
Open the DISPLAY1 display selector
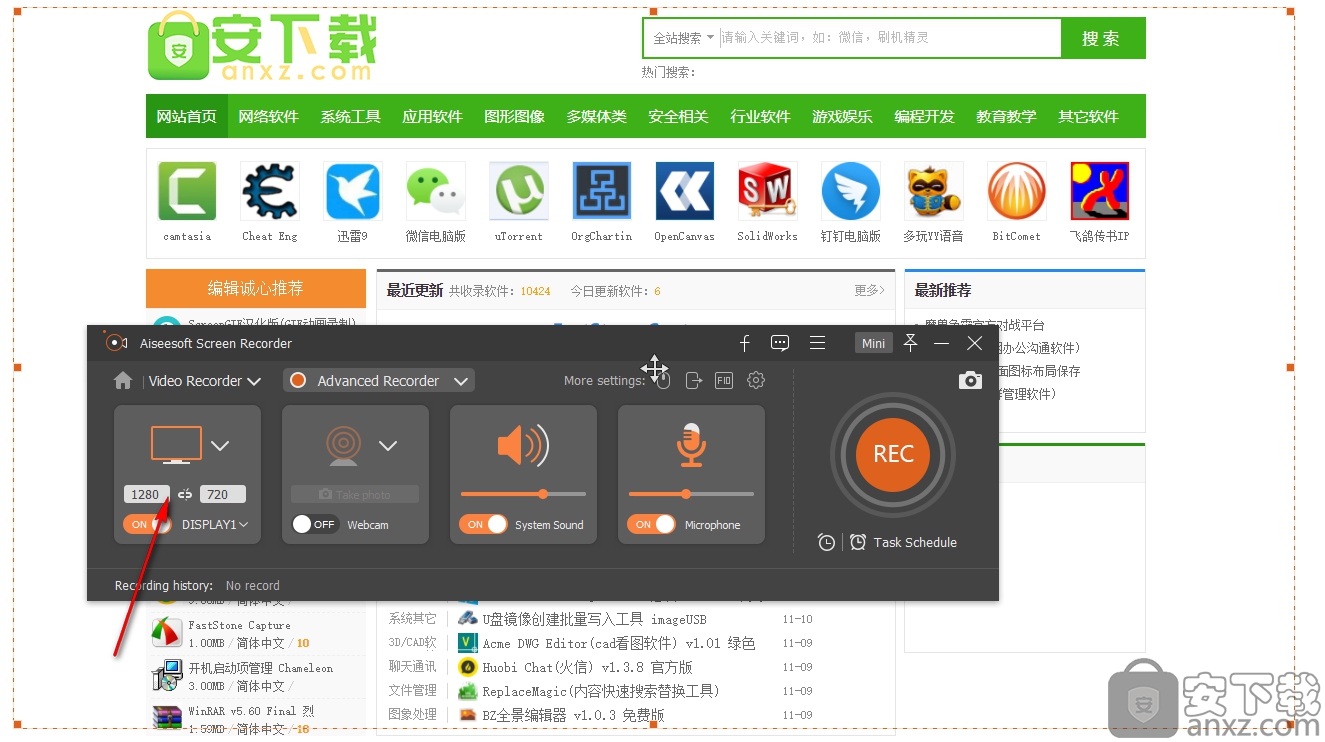215,524
